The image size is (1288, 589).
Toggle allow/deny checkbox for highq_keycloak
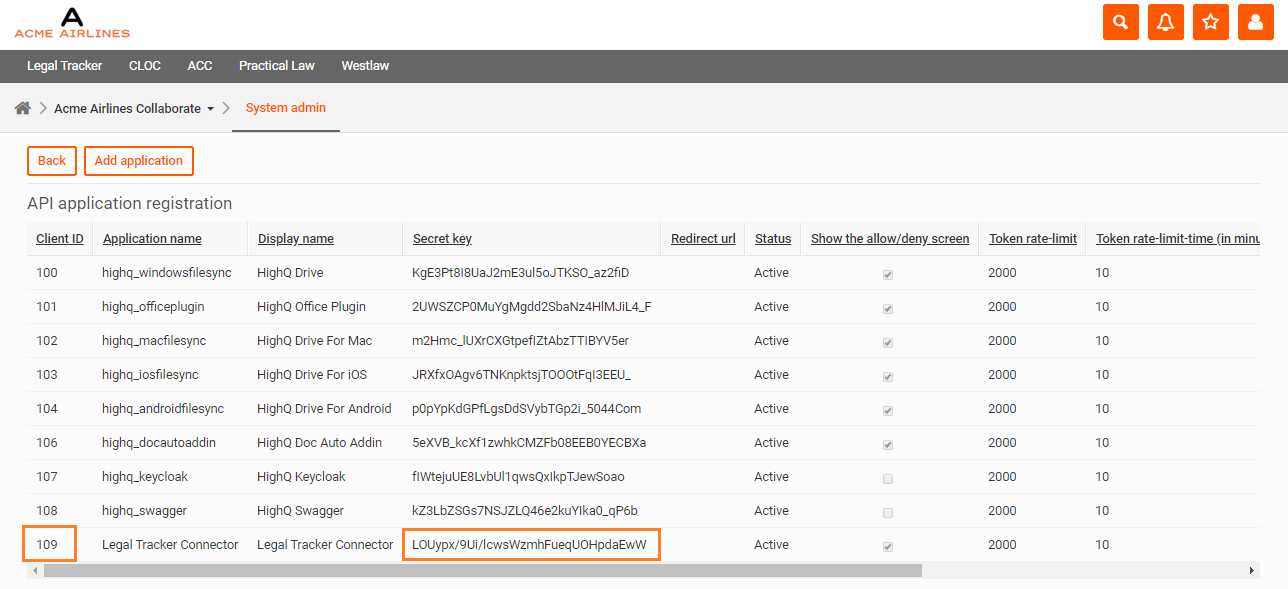(x=888, y=479)
